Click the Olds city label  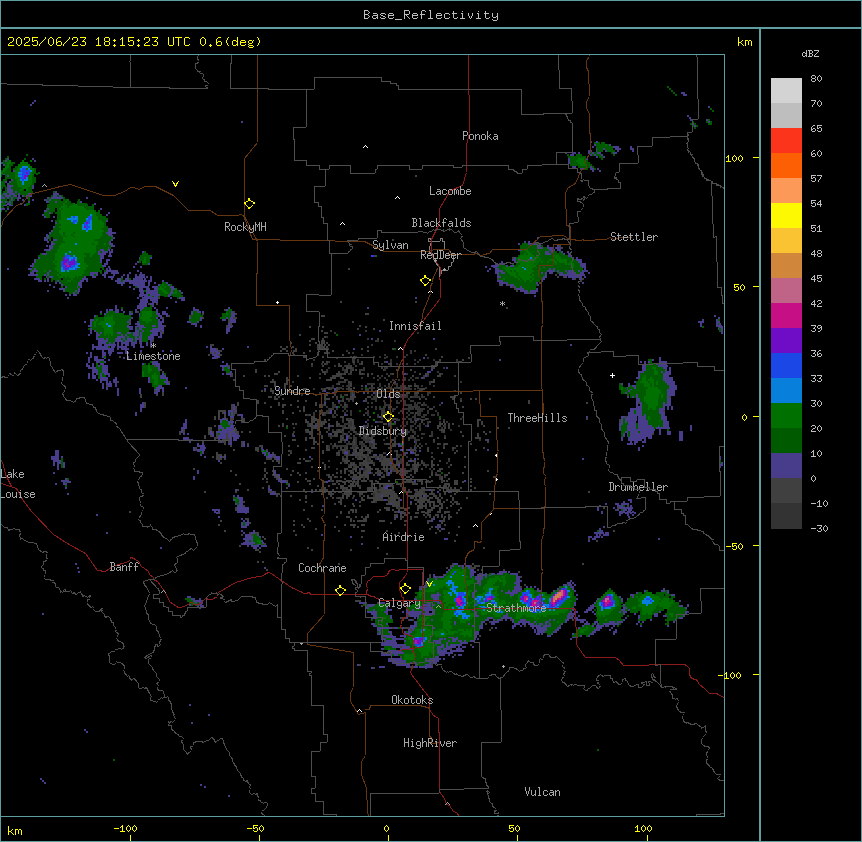click(x=388, y=394)
